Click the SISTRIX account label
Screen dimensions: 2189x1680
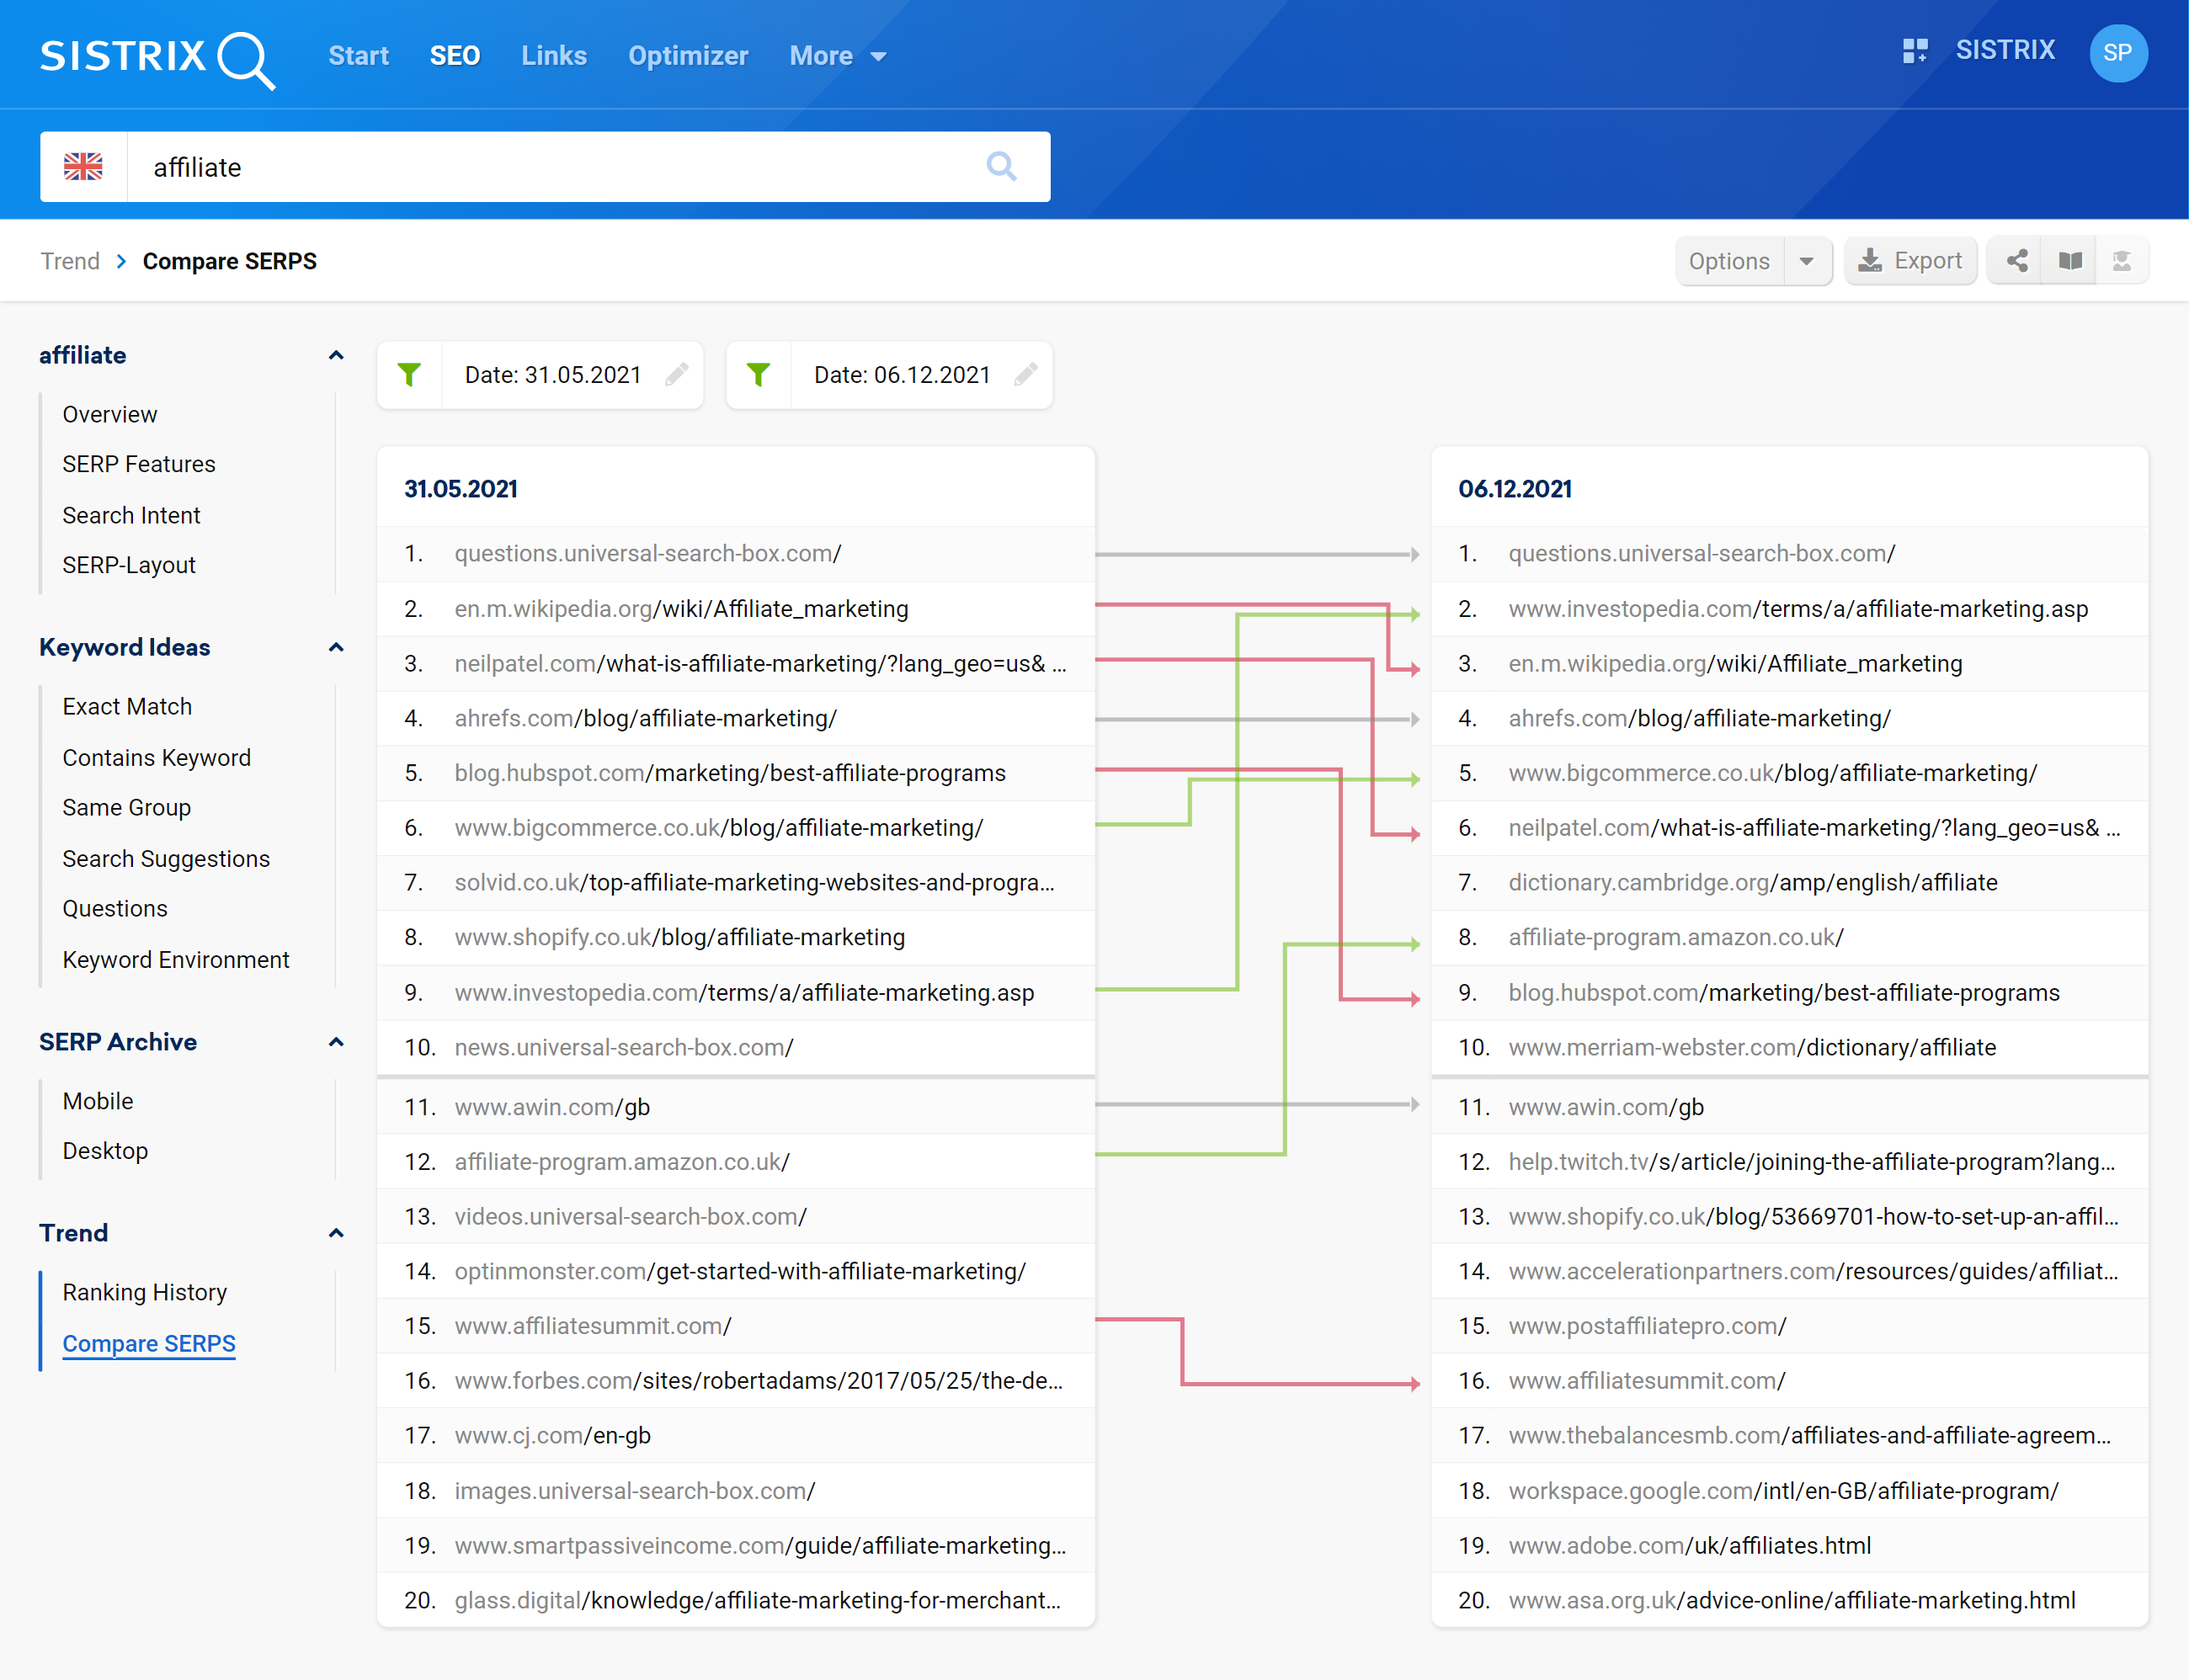tap(2005, 50)
